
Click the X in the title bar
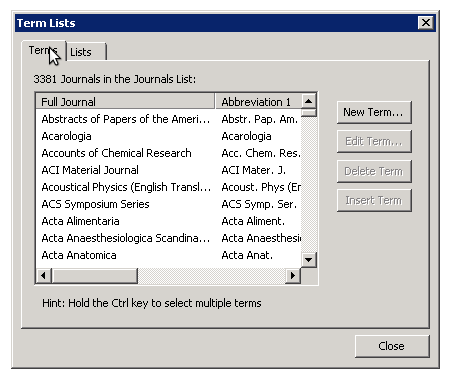coord(426,23)
